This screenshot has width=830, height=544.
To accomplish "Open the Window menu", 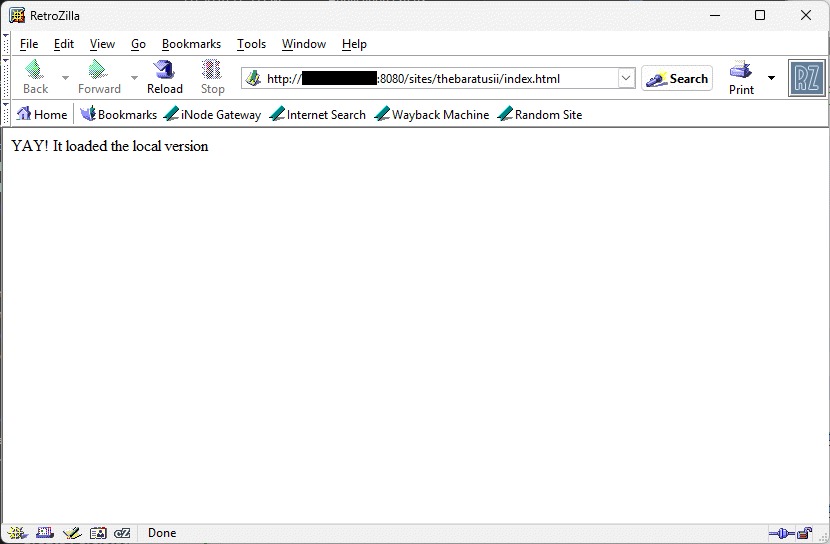I will coord(303,44).
